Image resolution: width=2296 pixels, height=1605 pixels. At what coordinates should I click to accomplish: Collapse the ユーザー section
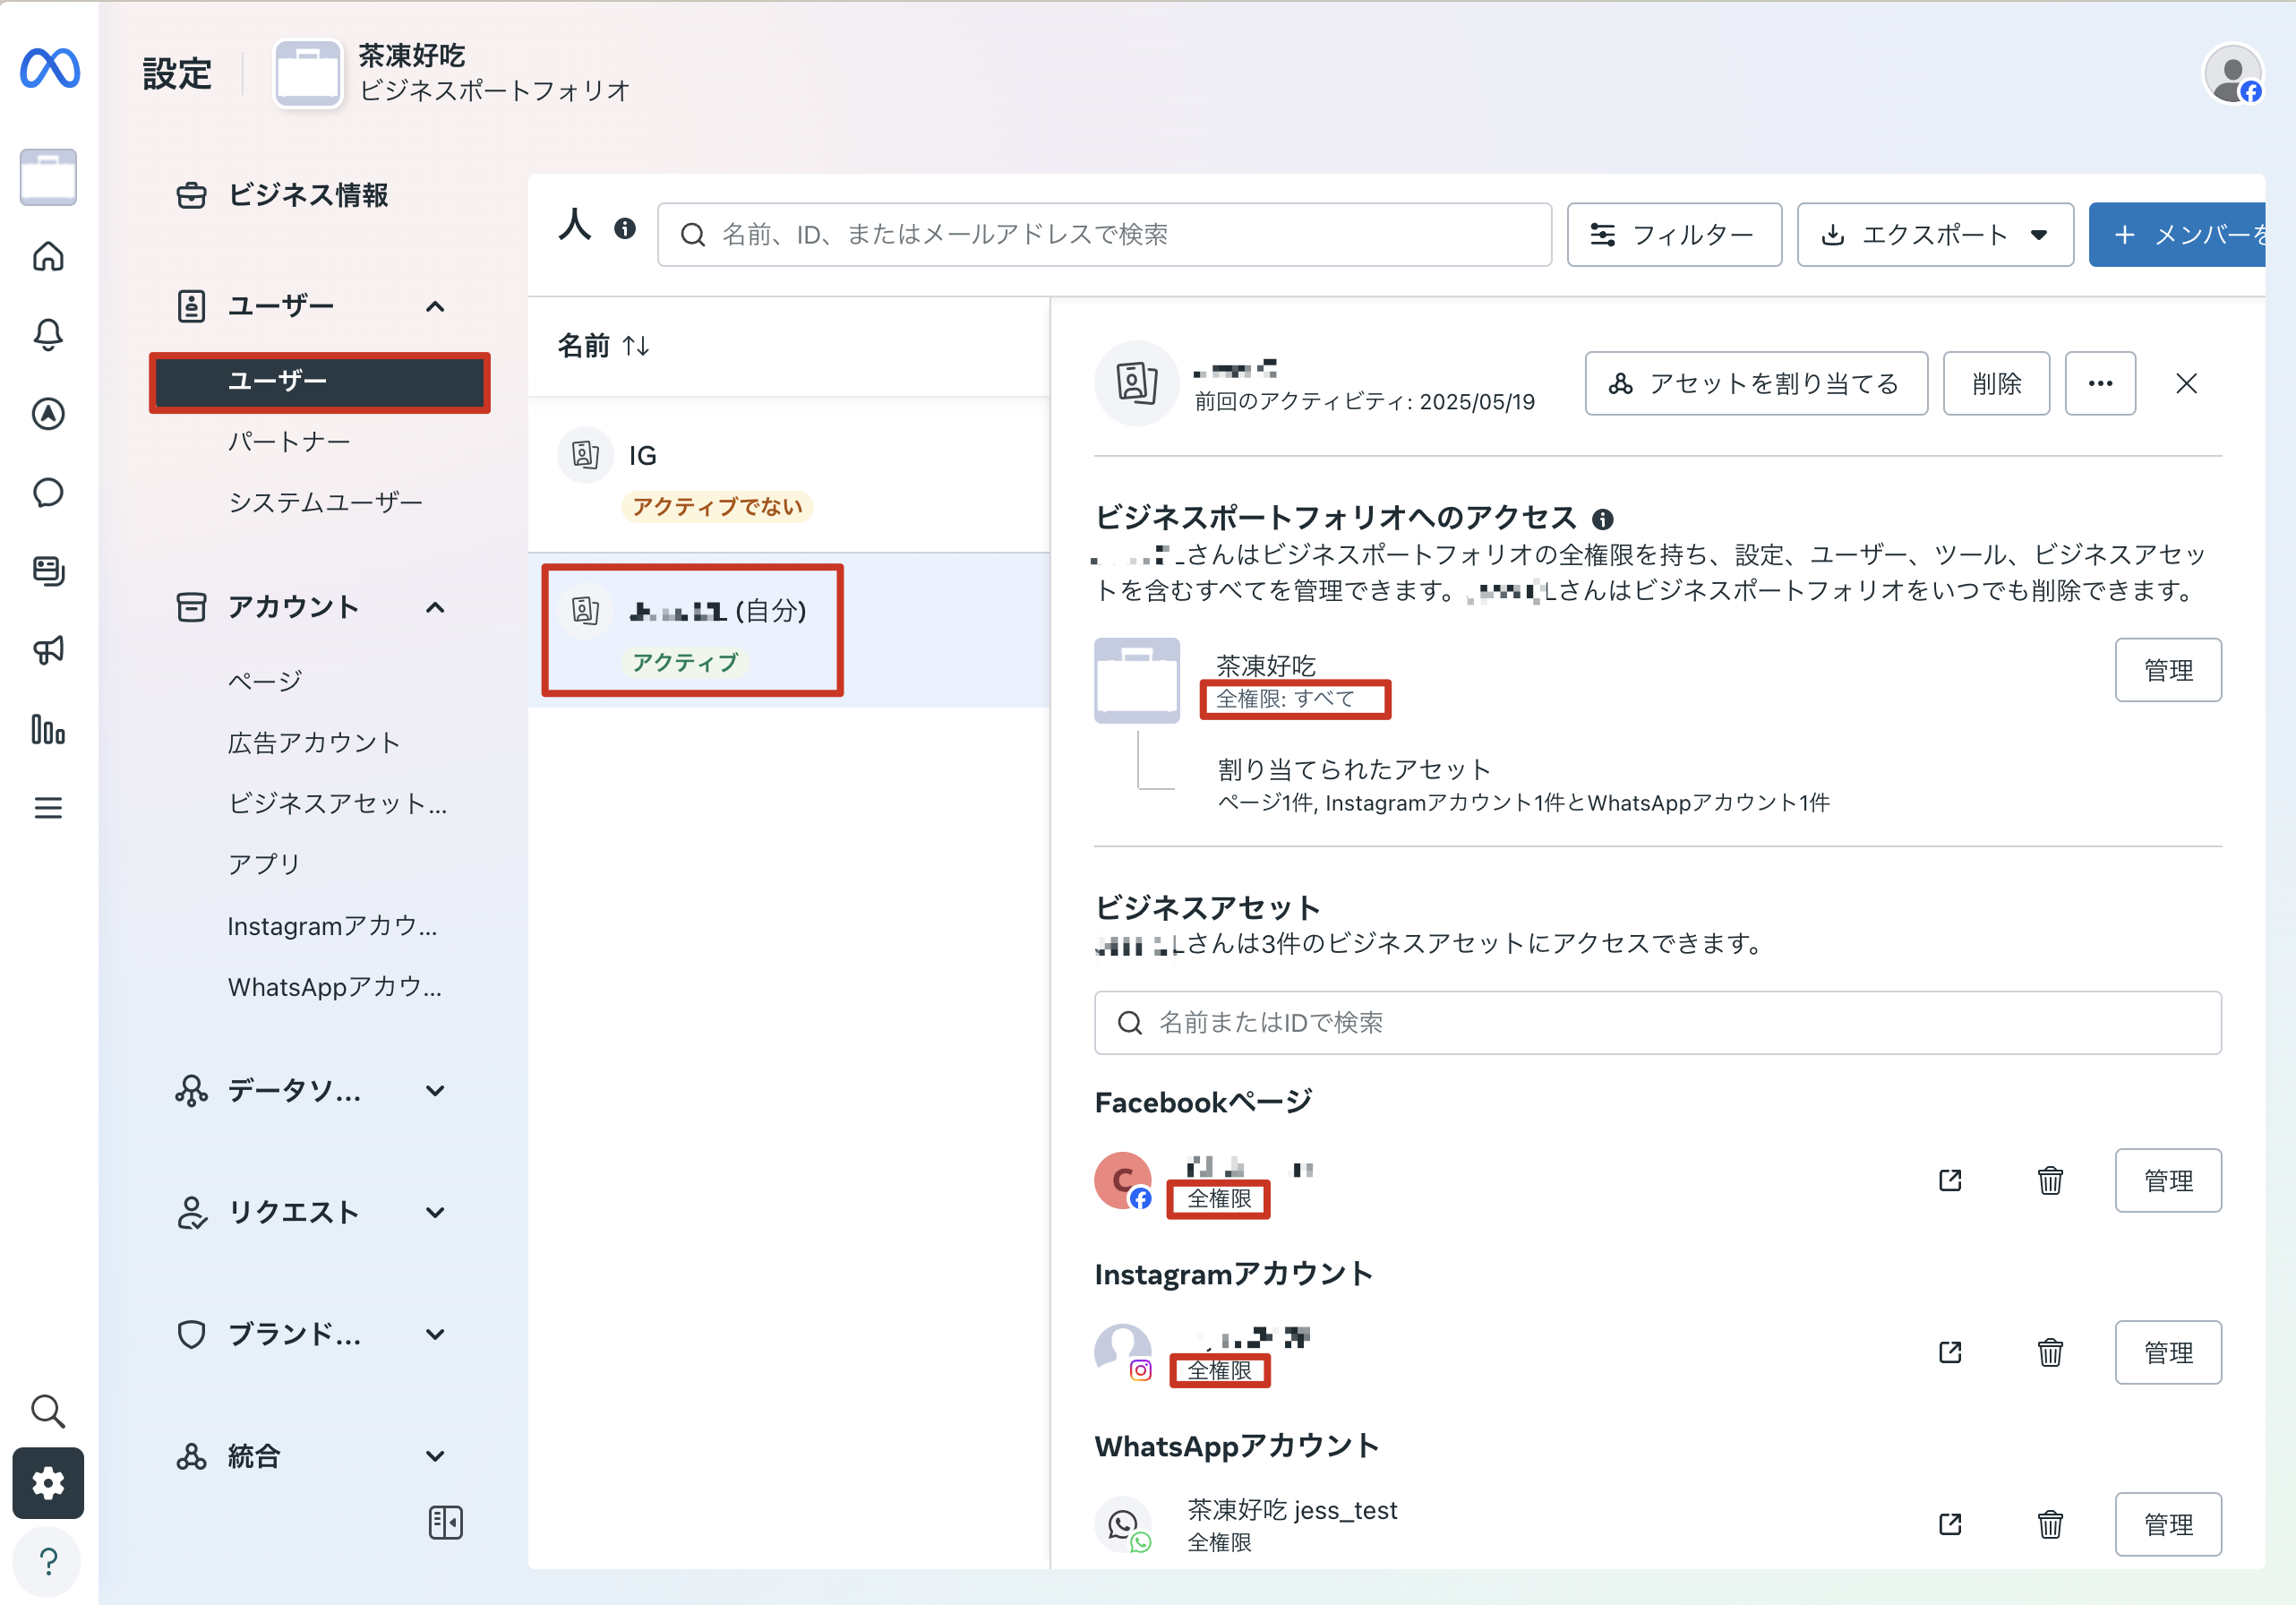tap(435, 306)
